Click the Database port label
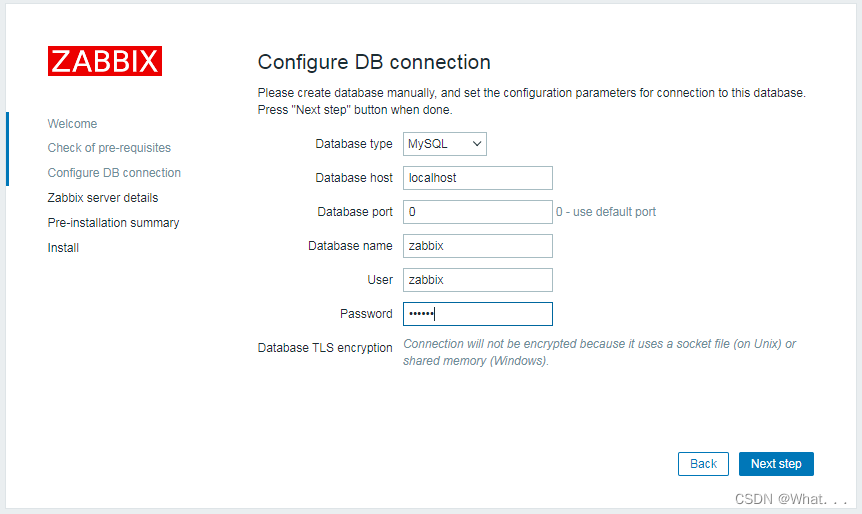The width and height of the screenshot is (862, 514). tap(355, 212)
